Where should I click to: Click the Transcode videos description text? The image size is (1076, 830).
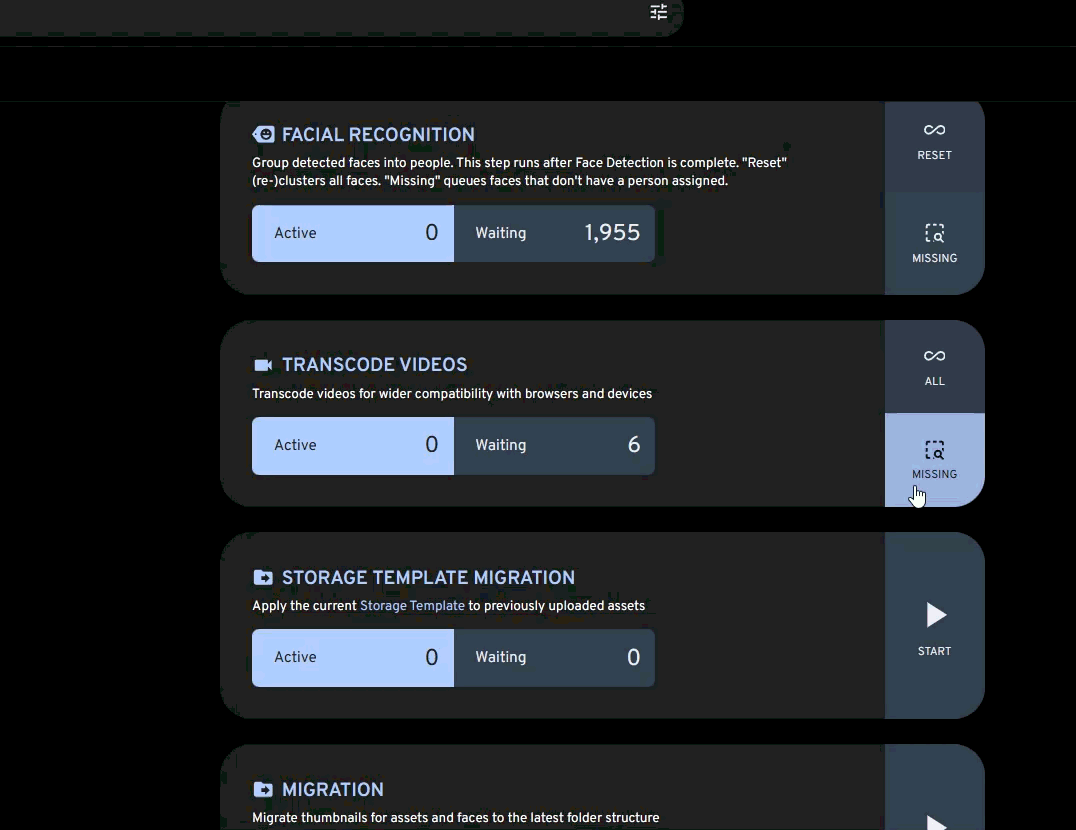(452, 394)
